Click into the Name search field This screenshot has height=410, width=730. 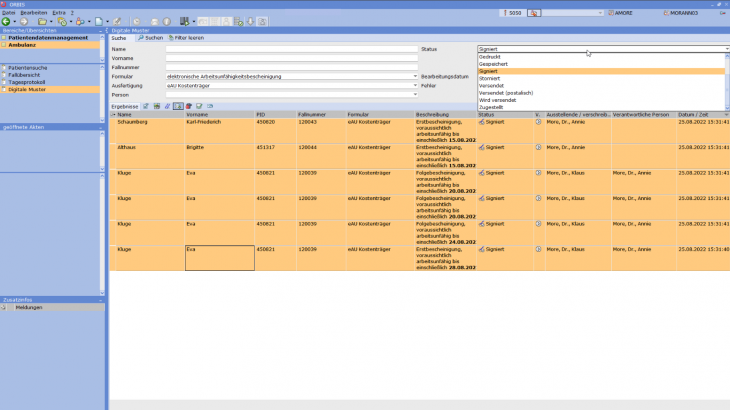290,48
